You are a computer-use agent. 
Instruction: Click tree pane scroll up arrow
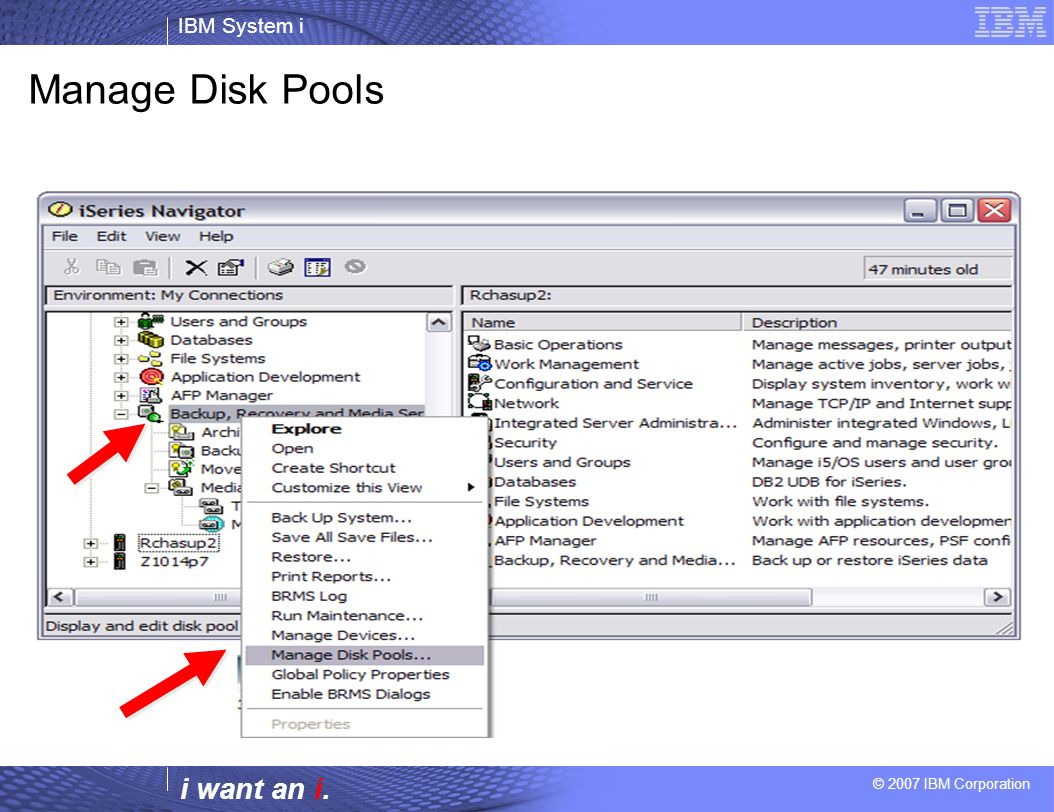point(438,323)
